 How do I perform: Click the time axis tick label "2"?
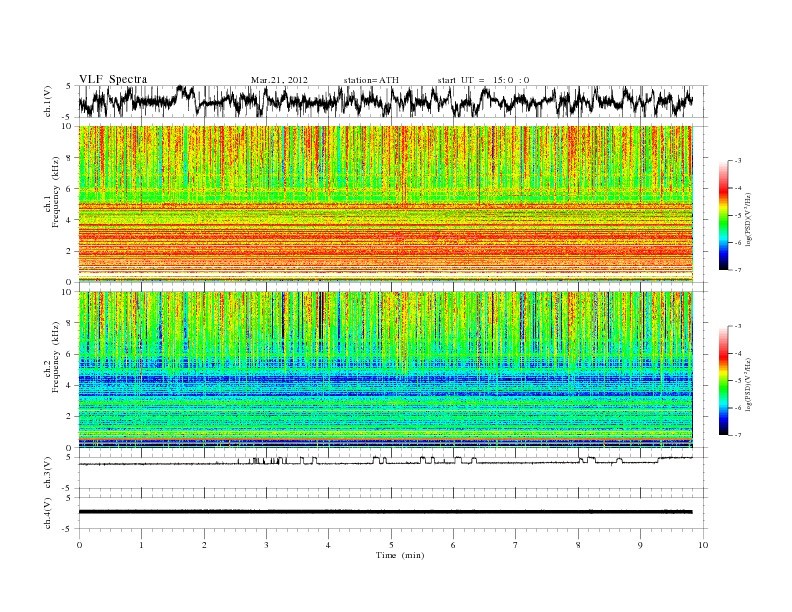click(204, 545)
